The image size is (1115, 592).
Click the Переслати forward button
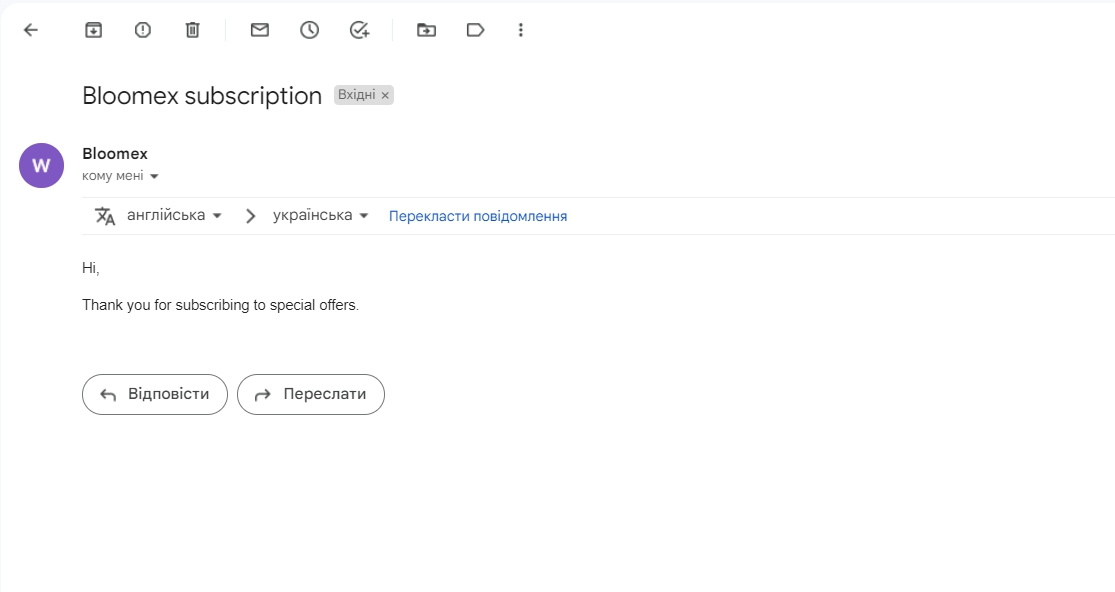pos(311,394)
